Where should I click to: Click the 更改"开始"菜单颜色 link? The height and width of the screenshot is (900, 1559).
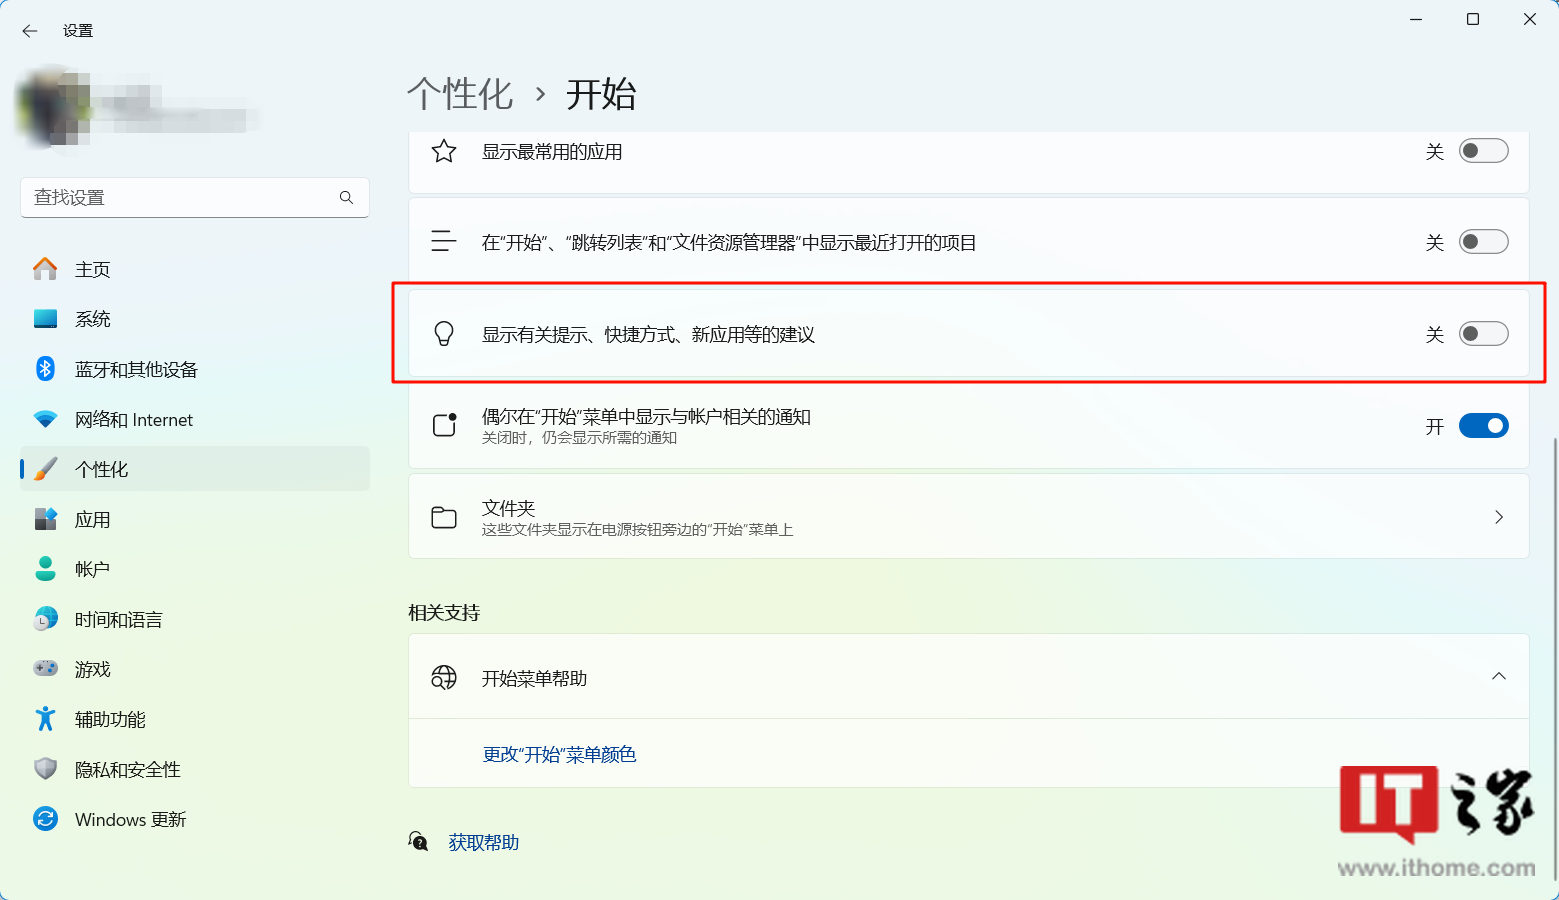tap(559, 754)
